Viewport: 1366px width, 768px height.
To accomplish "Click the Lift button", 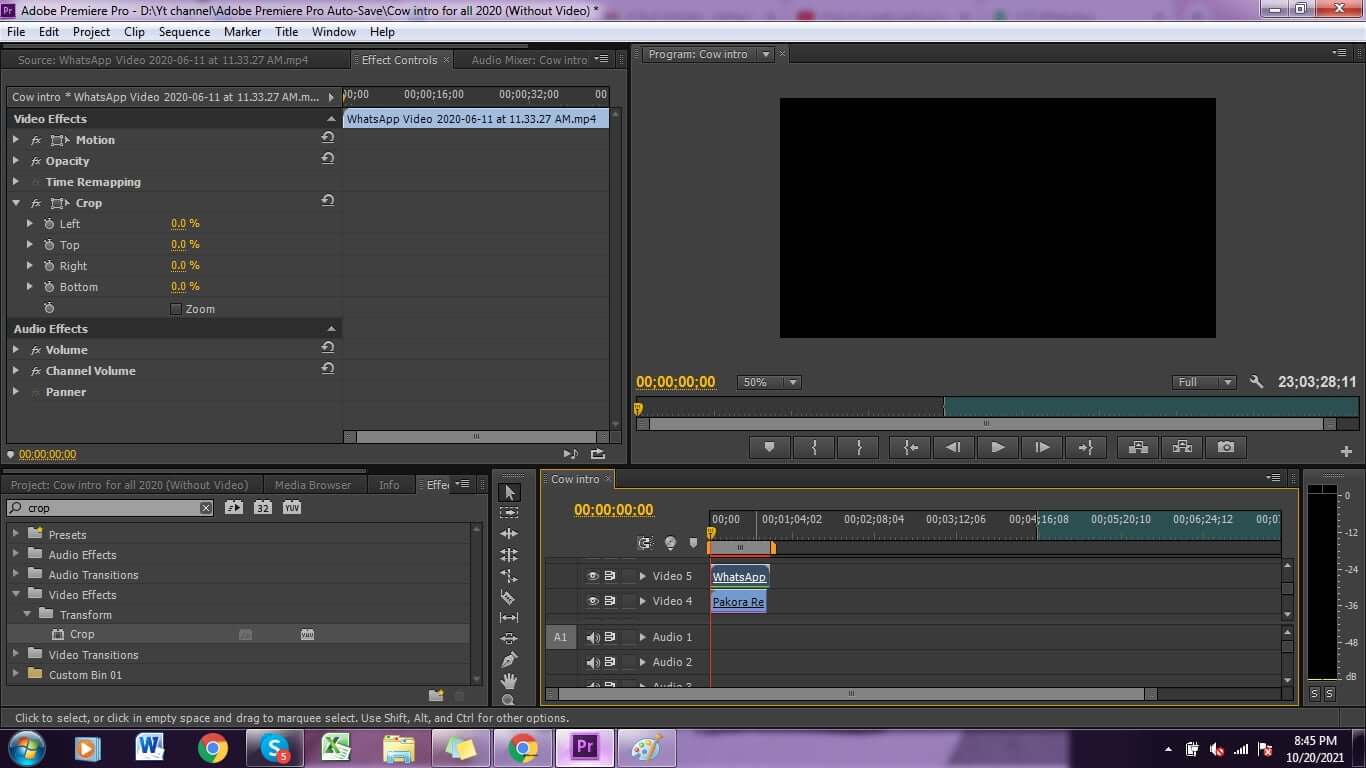I will pos(1138,447).
